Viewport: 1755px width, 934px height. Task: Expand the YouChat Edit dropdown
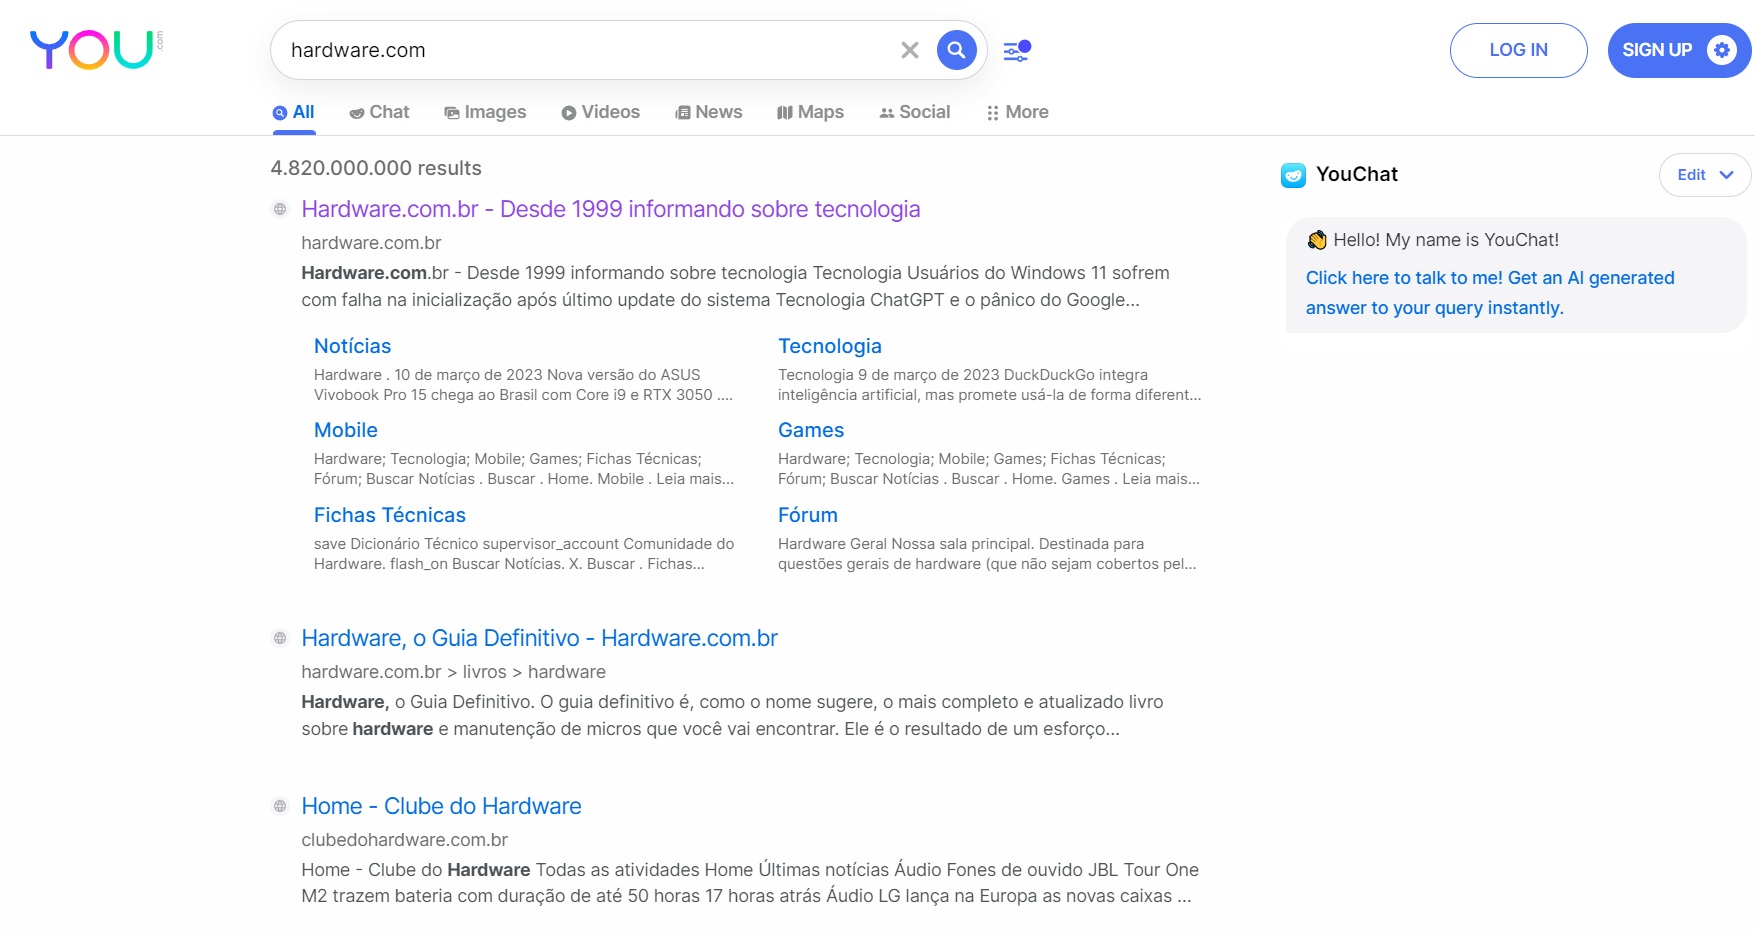pyautogui.click(x=1704, y=175)
